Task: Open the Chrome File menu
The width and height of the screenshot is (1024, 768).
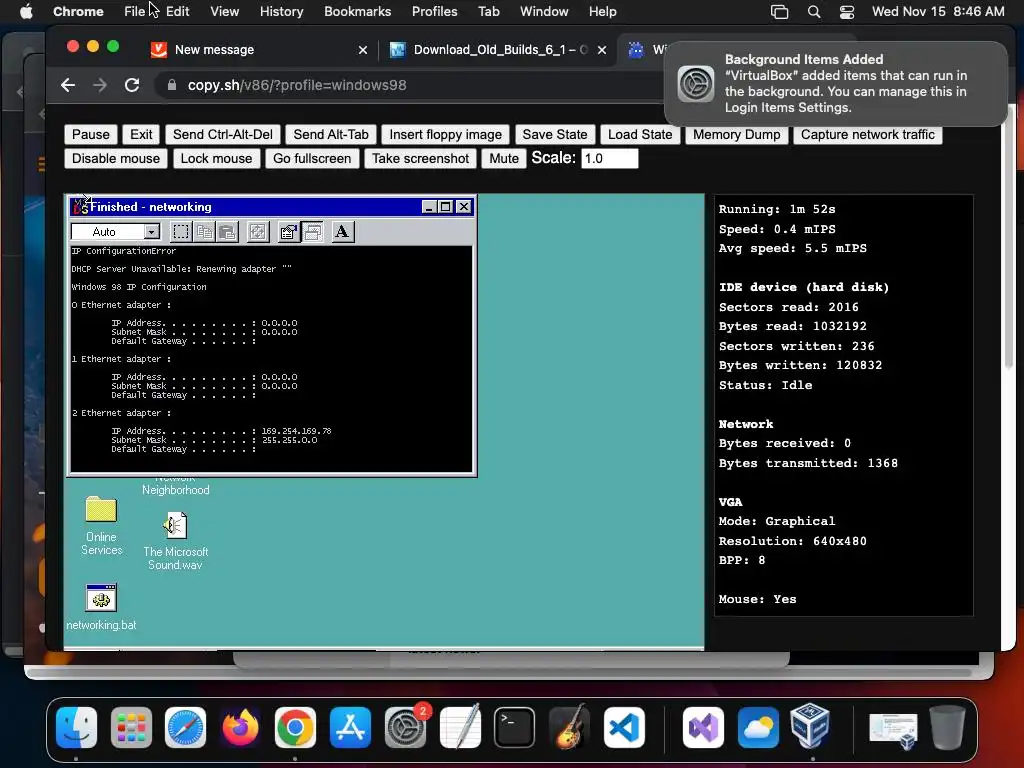Action: pos(135,11)
